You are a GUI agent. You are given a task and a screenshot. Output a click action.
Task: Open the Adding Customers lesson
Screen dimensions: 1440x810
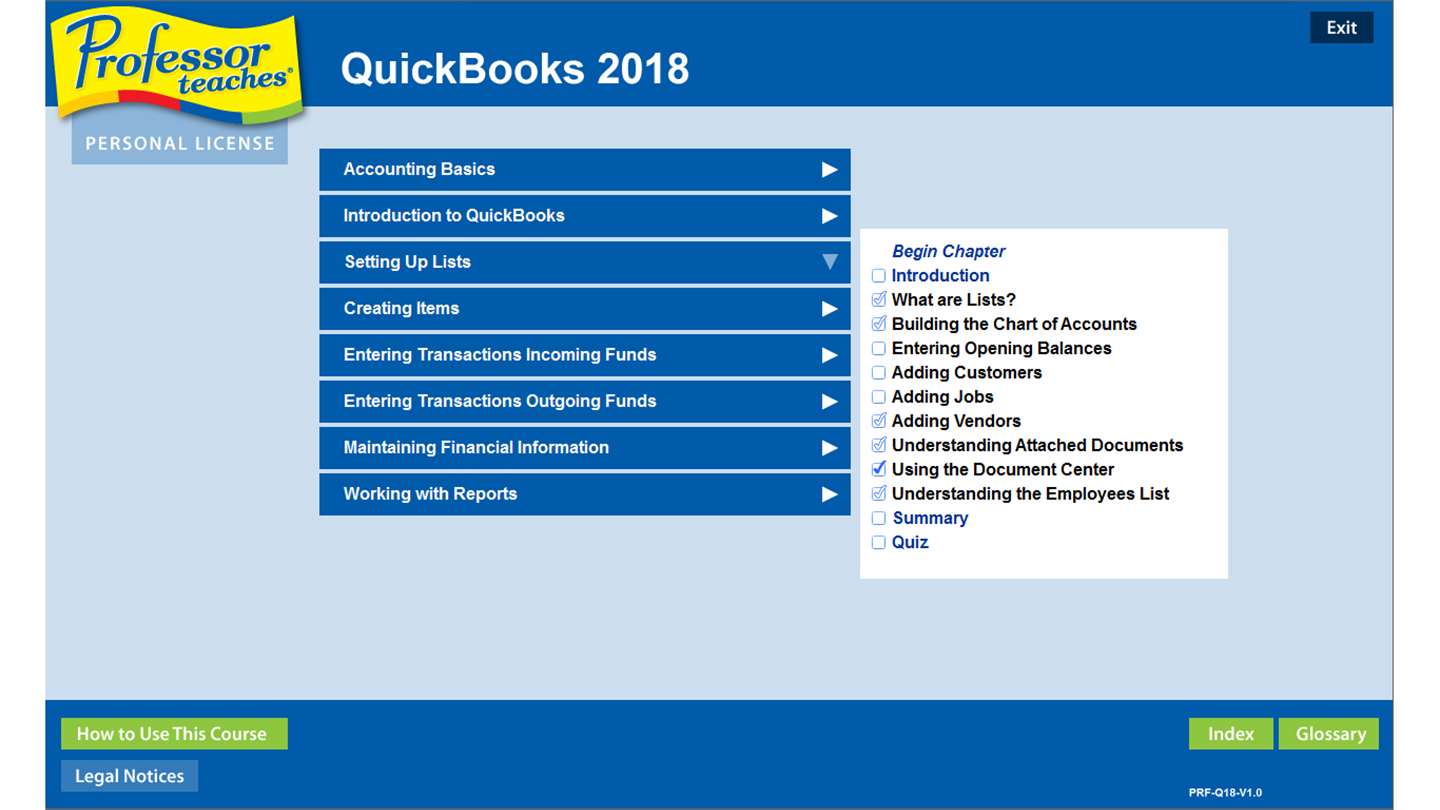pos(967,373)
